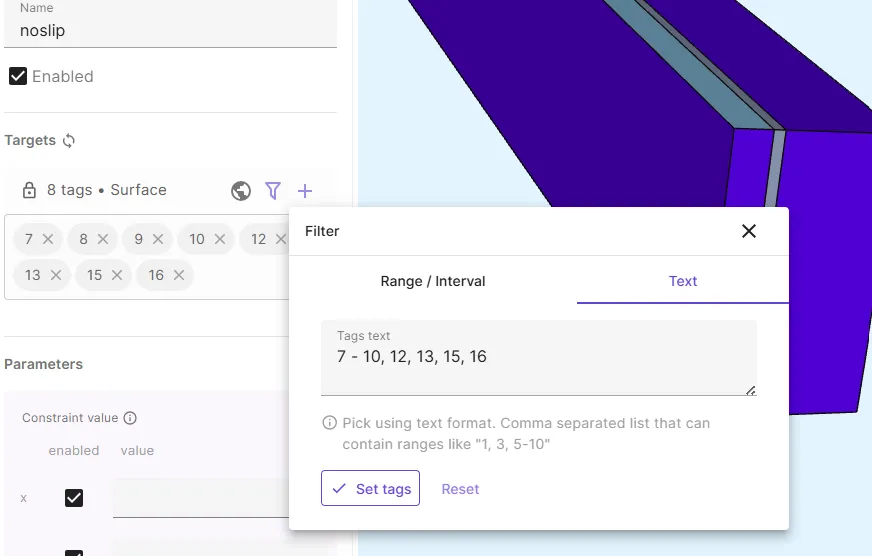Screen dimensions: 872x556
Task: Select the Text tab
Action: click(x=683, y=281)
